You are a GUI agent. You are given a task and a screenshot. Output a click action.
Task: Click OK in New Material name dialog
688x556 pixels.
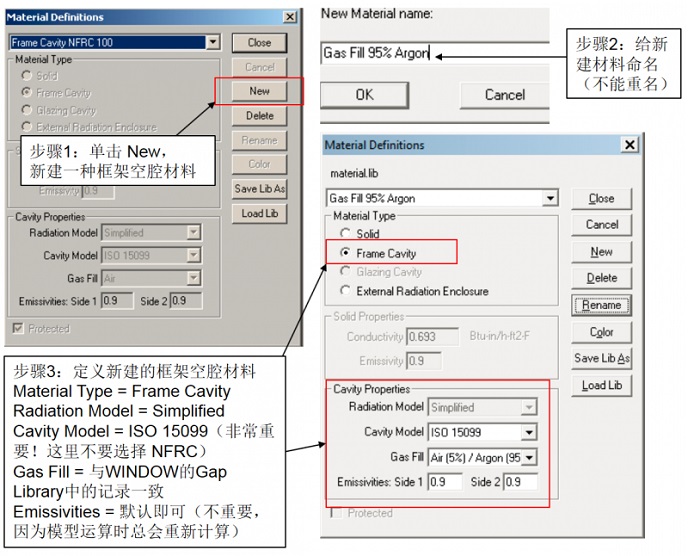coord(365,95)
